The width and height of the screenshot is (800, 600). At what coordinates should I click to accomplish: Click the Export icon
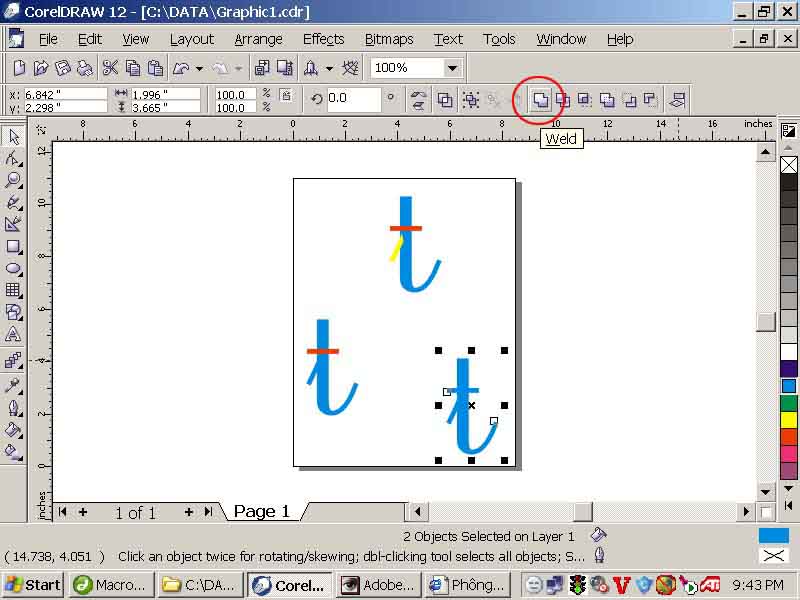coord(285,68)
